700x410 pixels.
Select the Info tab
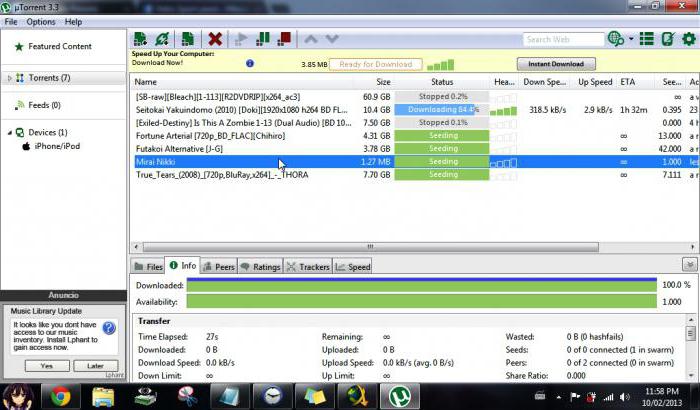tap(183, 266)
